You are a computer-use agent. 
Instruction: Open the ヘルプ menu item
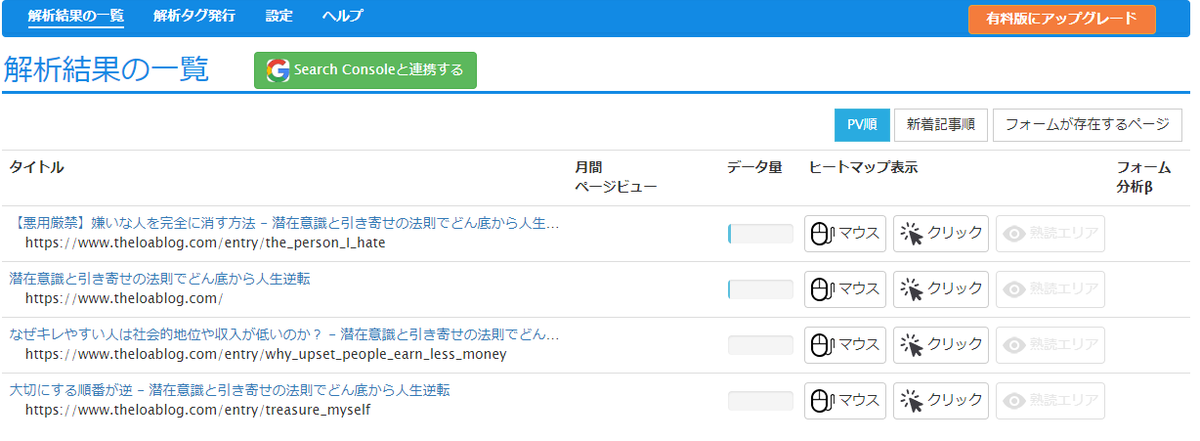pyautogui.click(x=343, y=17)
